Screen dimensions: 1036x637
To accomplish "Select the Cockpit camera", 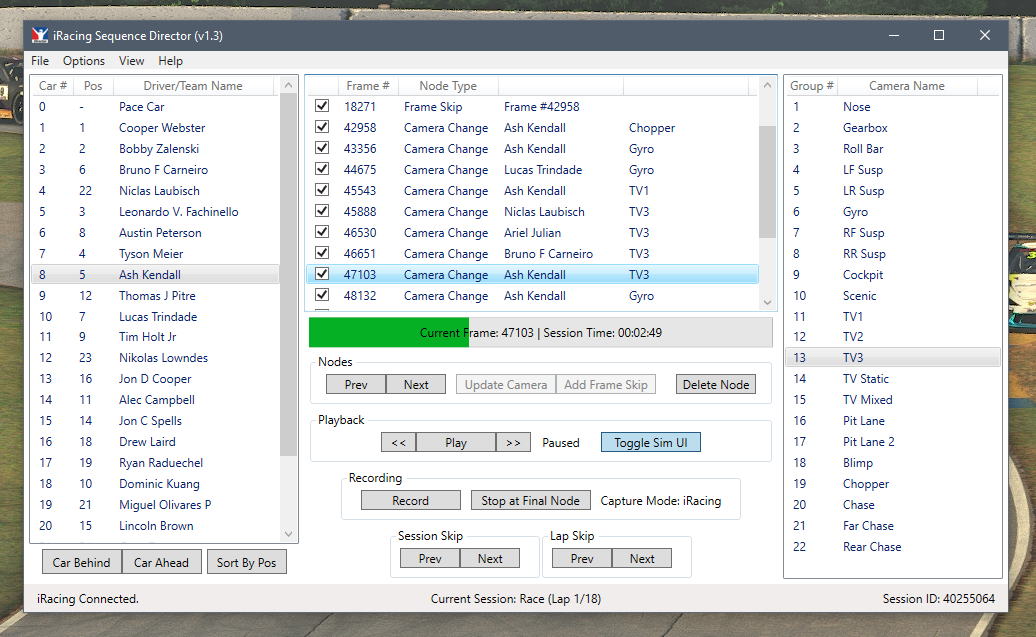I will click(893, 274).
